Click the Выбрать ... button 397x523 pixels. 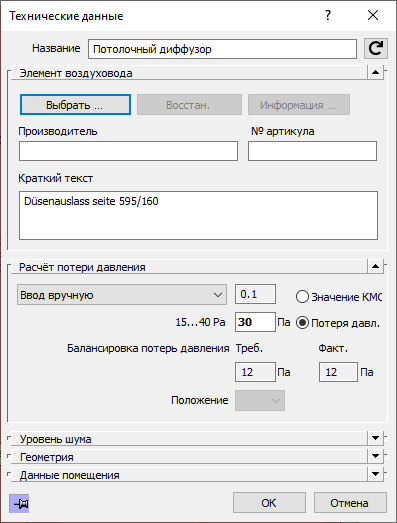click(x=75, y=105)
